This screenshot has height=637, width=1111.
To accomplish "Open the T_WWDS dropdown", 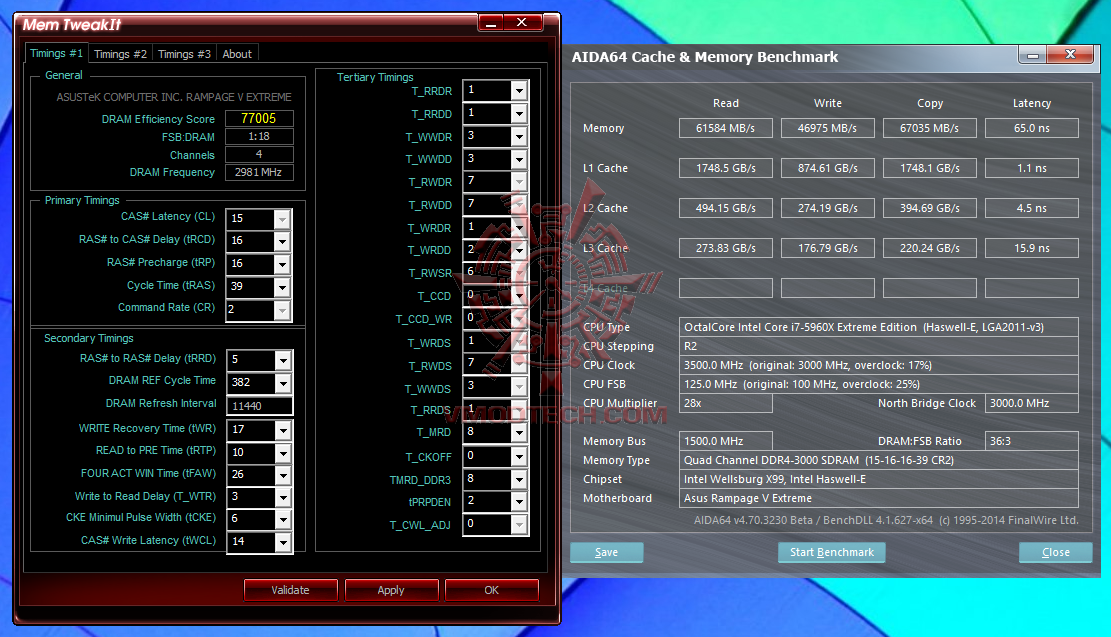I will click(x=519, y=387).
